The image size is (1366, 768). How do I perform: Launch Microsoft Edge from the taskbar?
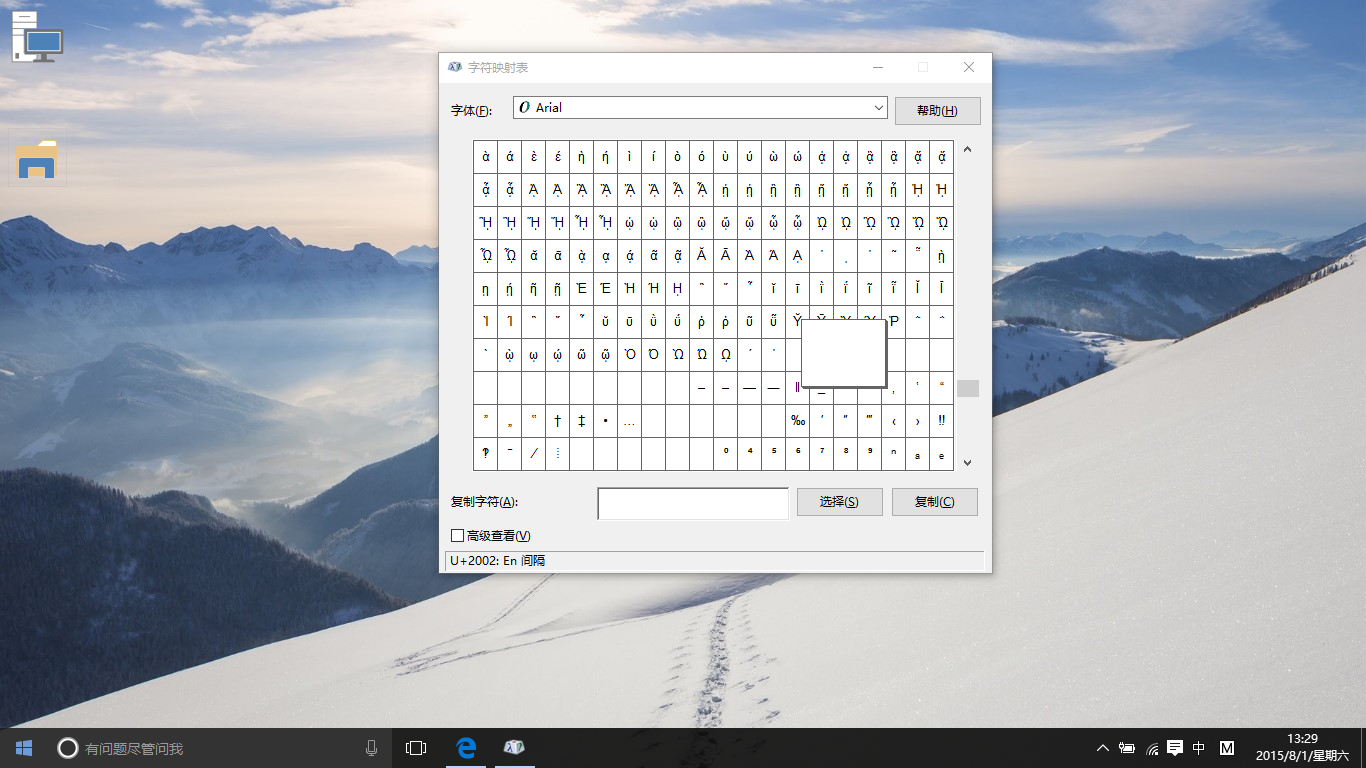465,748
